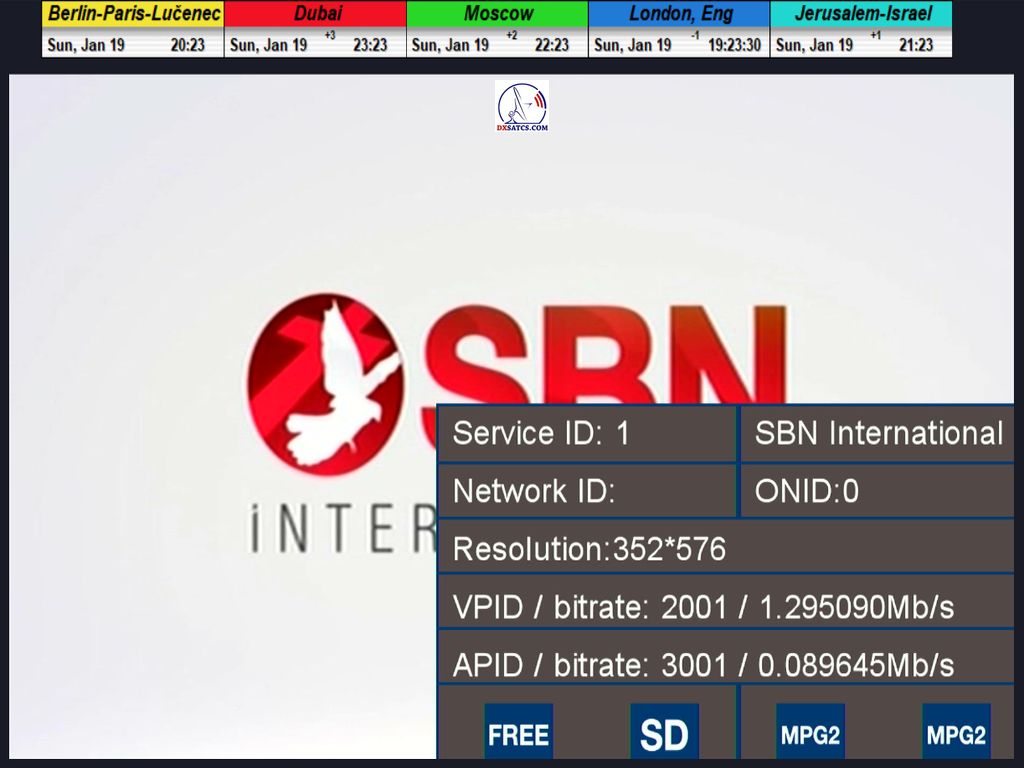The image size is (1024, 768).
Task: Select the Jerusalem-Israel clock header
Action: tap(861, 14)
